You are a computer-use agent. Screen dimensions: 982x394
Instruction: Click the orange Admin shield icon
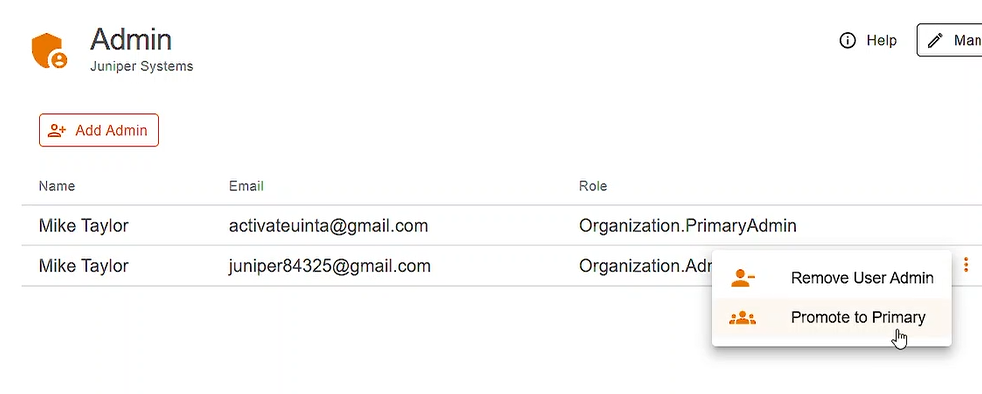point(49,51)
